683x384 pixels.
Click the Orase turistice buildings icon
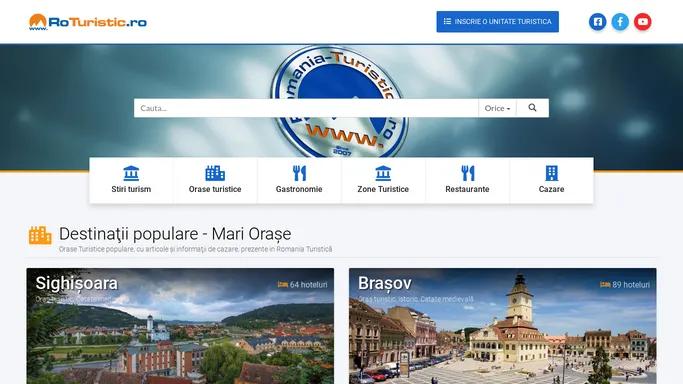(215, 173)
